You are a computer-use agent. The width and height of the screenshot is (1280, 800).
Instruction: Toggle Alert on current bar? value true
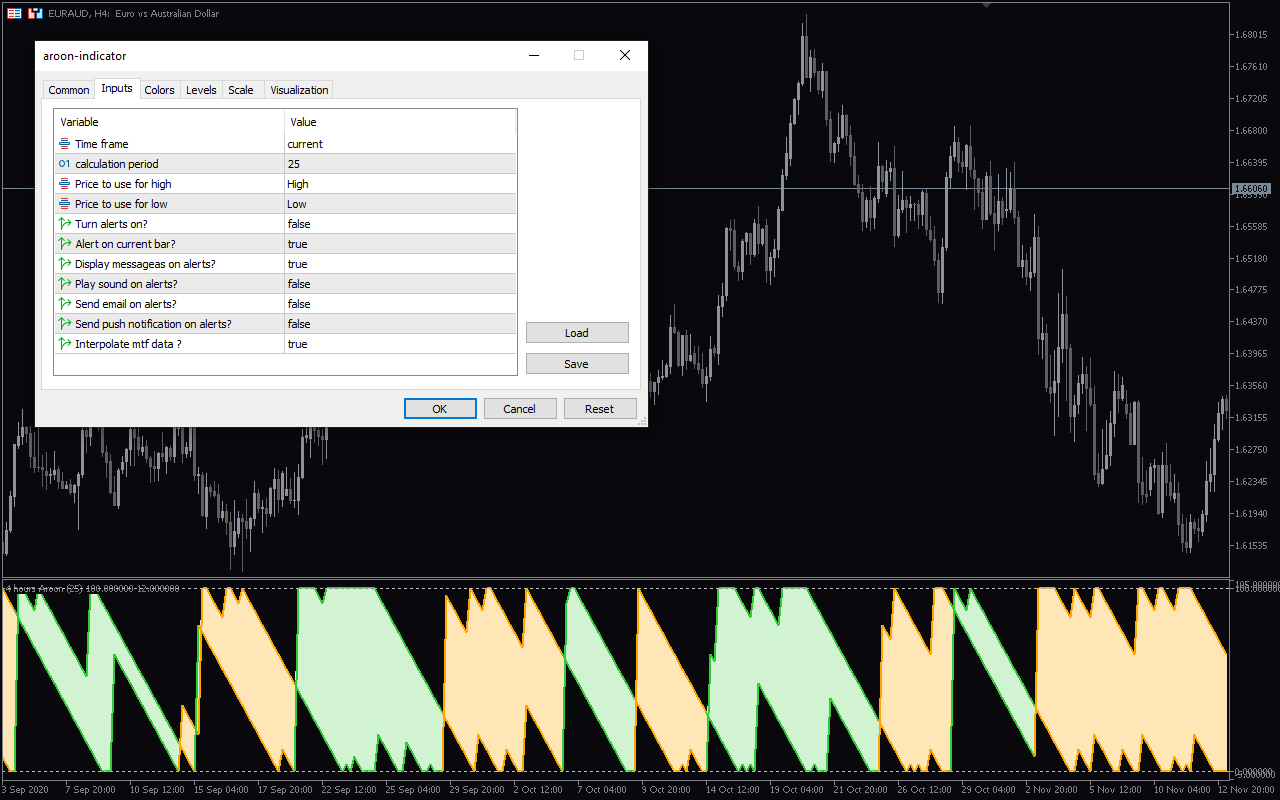400,244
